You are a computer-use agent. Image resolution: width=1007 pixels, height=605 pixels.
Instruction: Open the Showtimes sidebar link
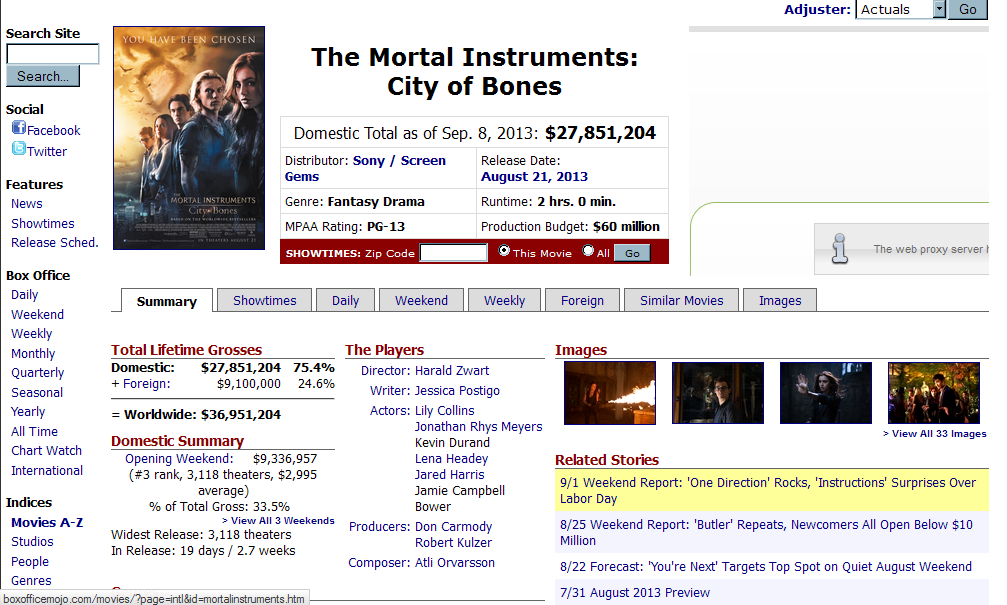(42, 224)
